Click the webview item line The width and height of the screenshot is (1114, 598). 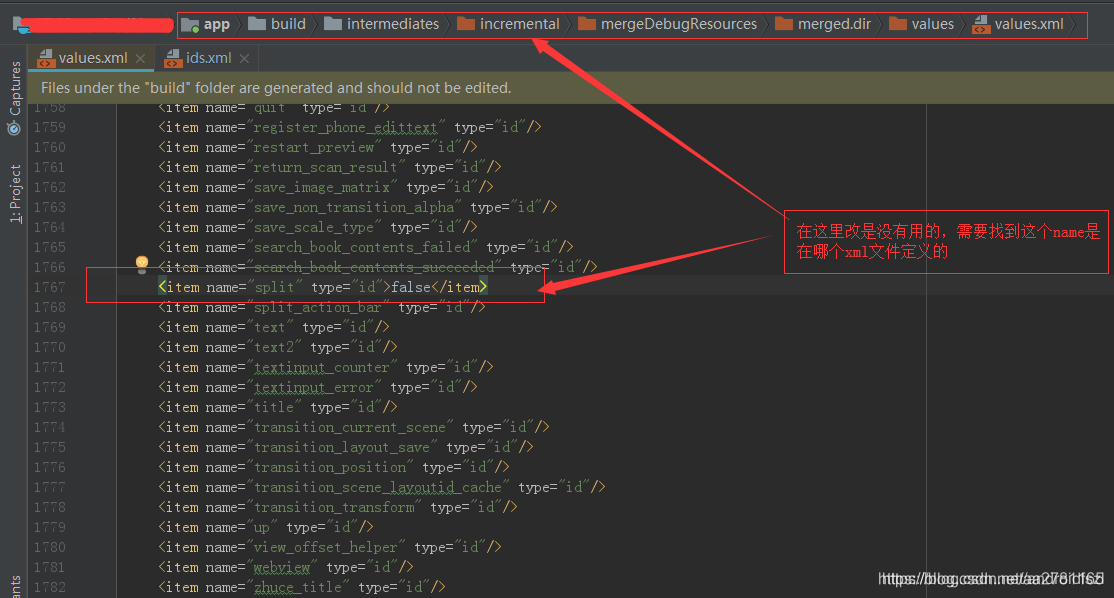(286, 567)
